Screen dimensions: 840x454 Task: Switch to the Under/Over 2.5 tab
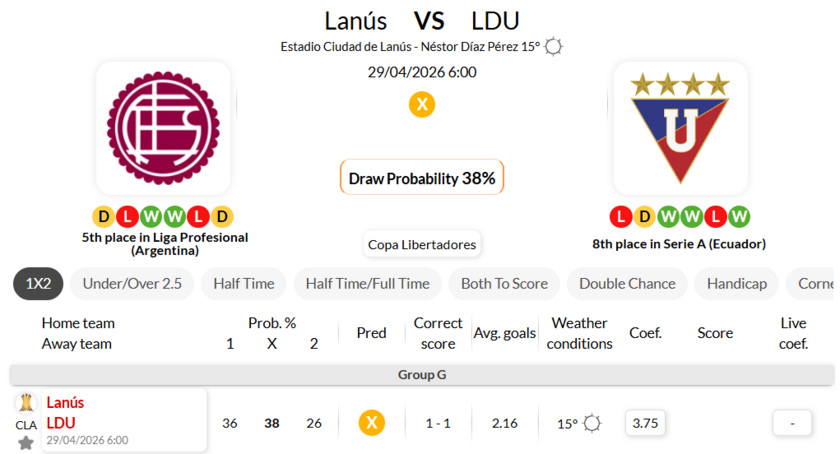tap(132, 283)
